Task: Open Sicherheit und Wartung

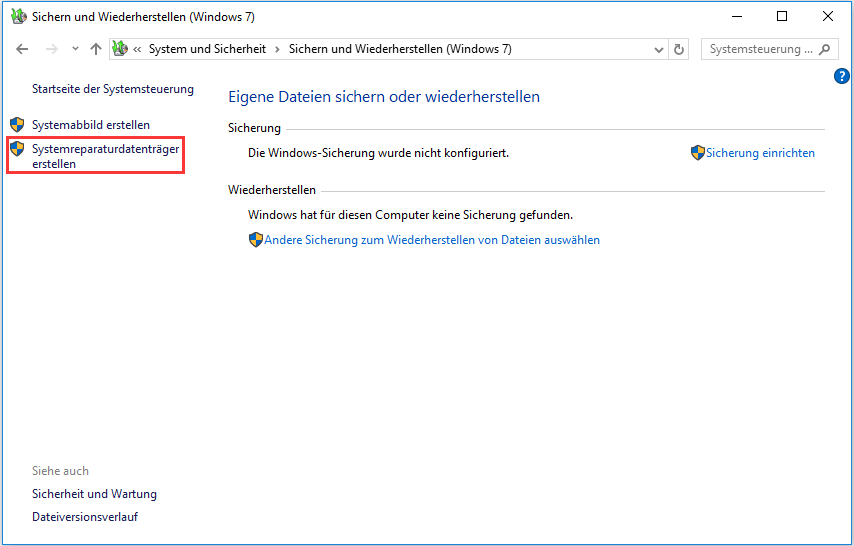Action: click(x=94, y=494)
